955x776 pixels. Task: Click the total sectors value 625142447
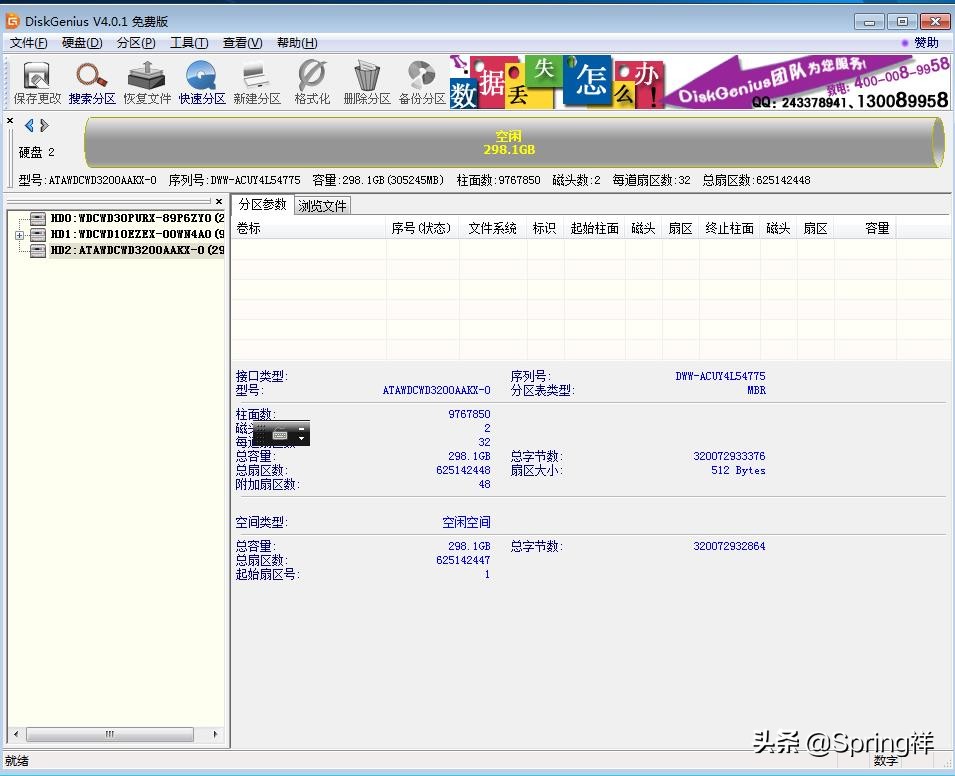coord(463,560)
